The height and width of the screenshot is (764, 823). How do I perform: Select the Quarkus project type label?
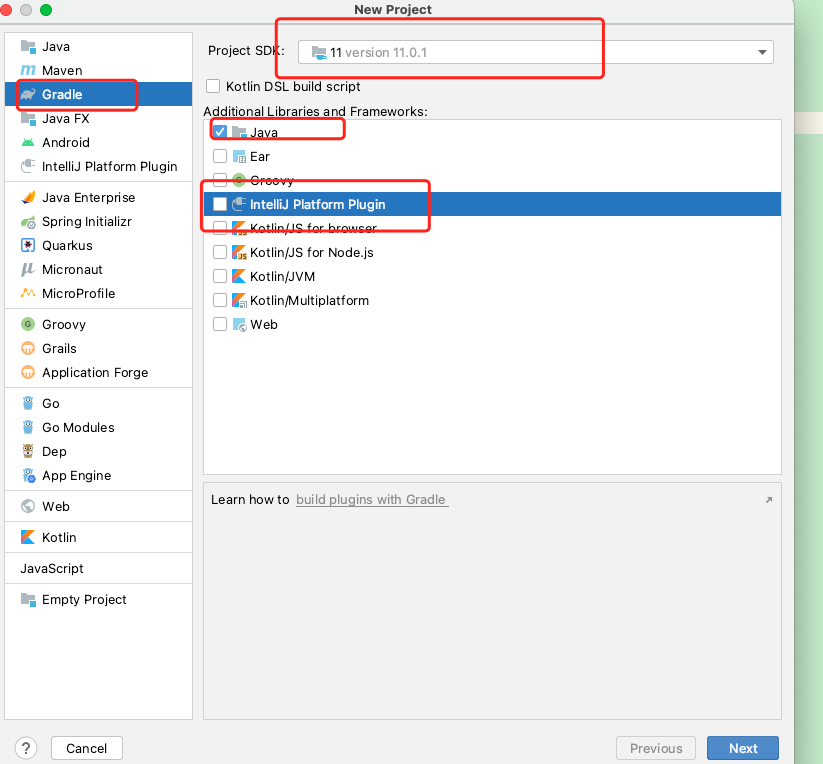coord(67,246)
